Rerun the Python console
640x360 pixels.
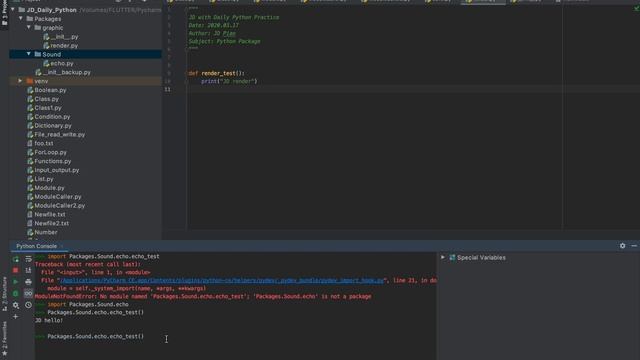16,259
